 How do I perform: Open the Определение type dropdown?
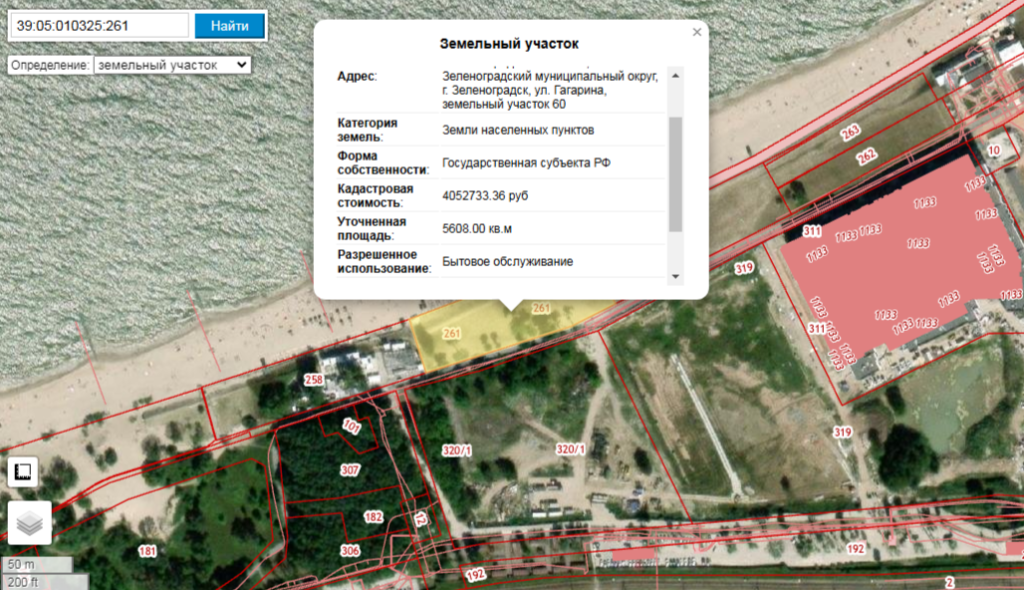(x=171, y=64)
